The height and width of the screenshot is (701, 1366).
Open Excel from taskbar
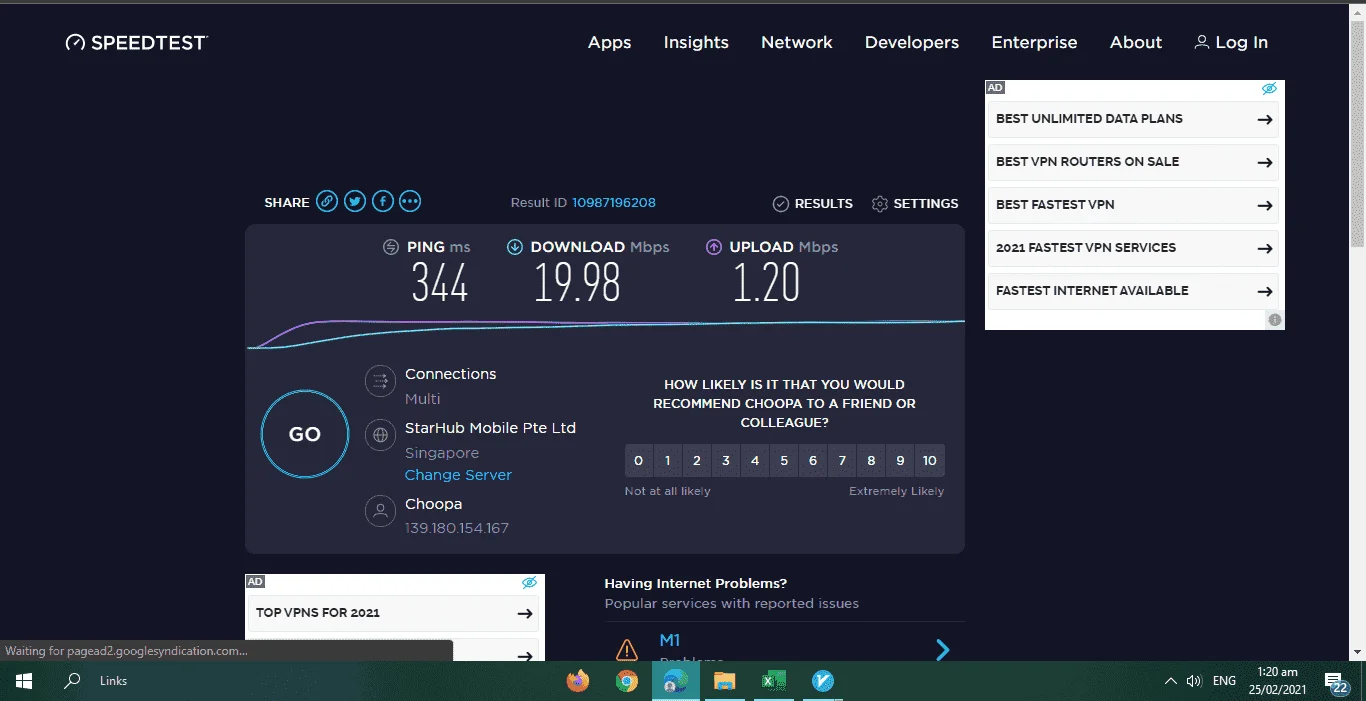[772, 681]
